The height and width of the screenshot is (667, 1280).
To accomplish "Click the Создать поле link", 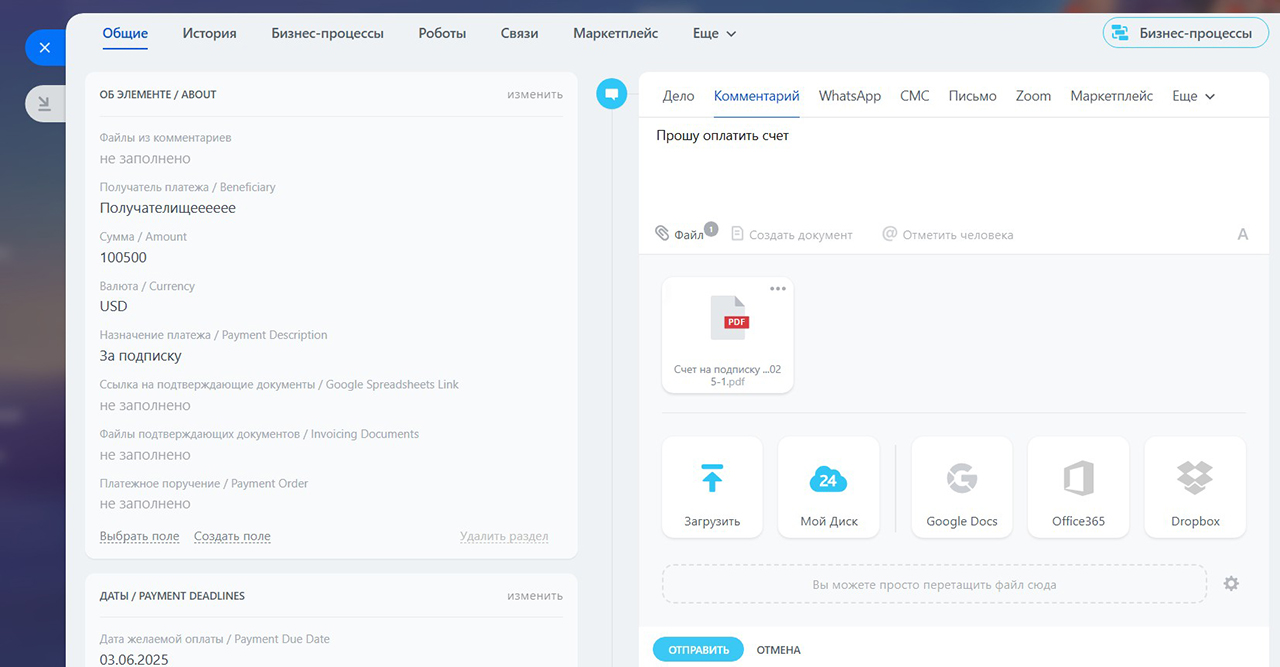I will click(232, 536).
